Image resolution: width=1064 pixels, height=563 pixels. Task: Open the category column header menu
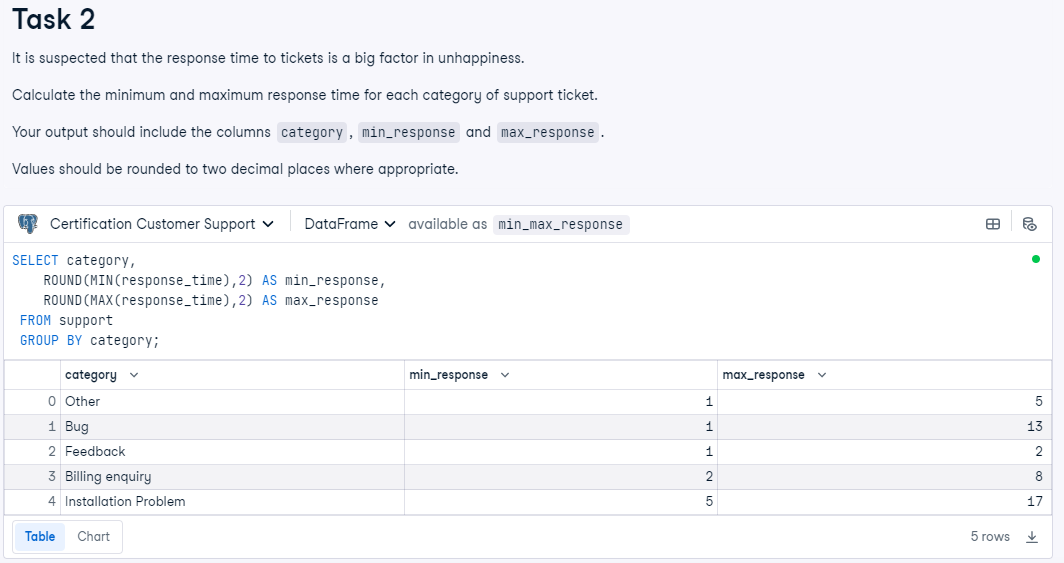tap(134, 375)
